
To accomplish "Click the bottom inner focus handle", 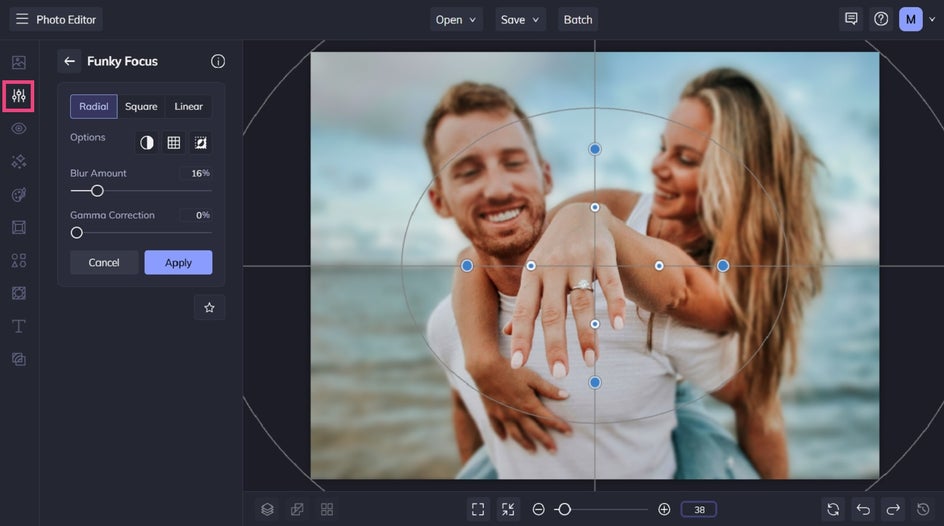I will (x=595, y=324).
